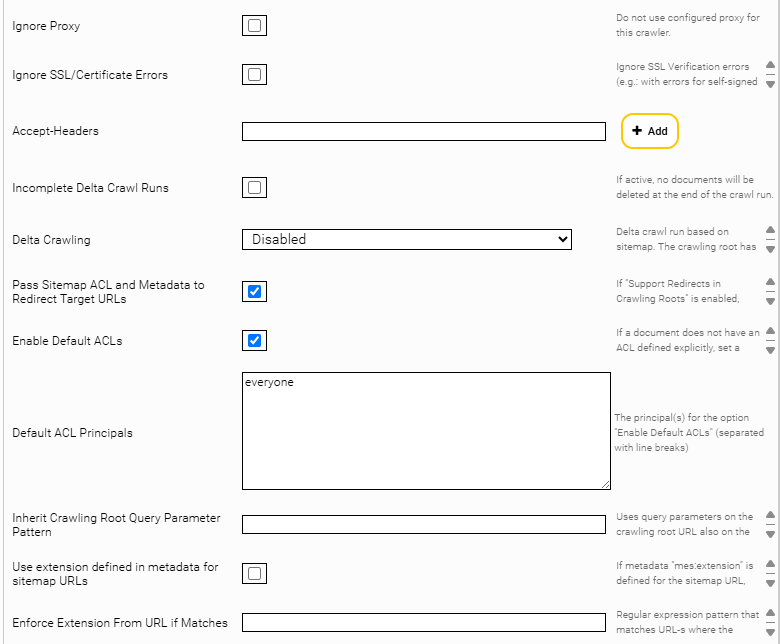Image resolution: width=780 pixels, height=644 pixels.
Task: Uncheck Pass Sitemap ACL and Metadata checkbox
Action: (254, 291)
